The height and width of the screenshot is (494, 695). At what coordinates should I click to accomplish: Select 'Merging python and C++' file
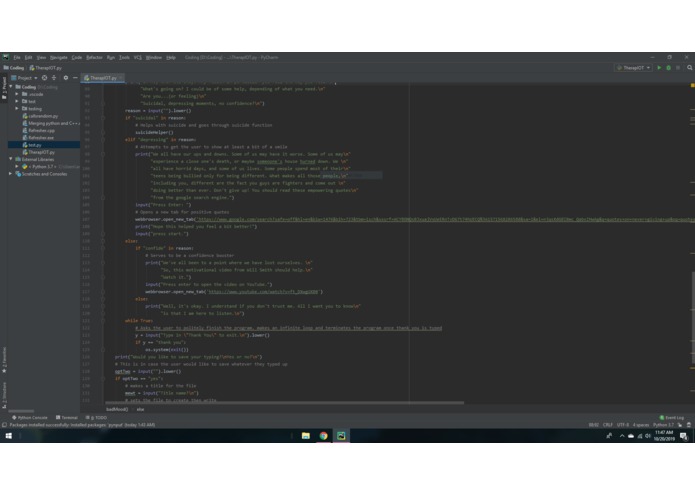click(51, 123)
